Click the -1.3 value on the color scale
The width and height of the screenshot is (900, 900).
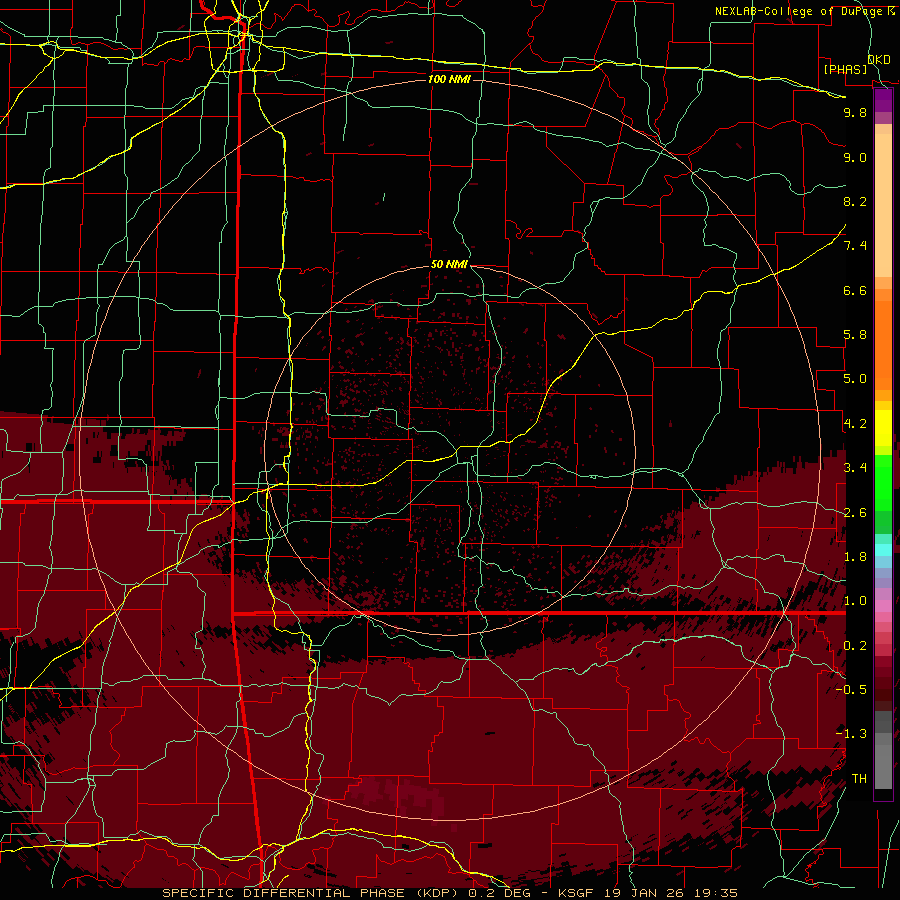[851, 734]
